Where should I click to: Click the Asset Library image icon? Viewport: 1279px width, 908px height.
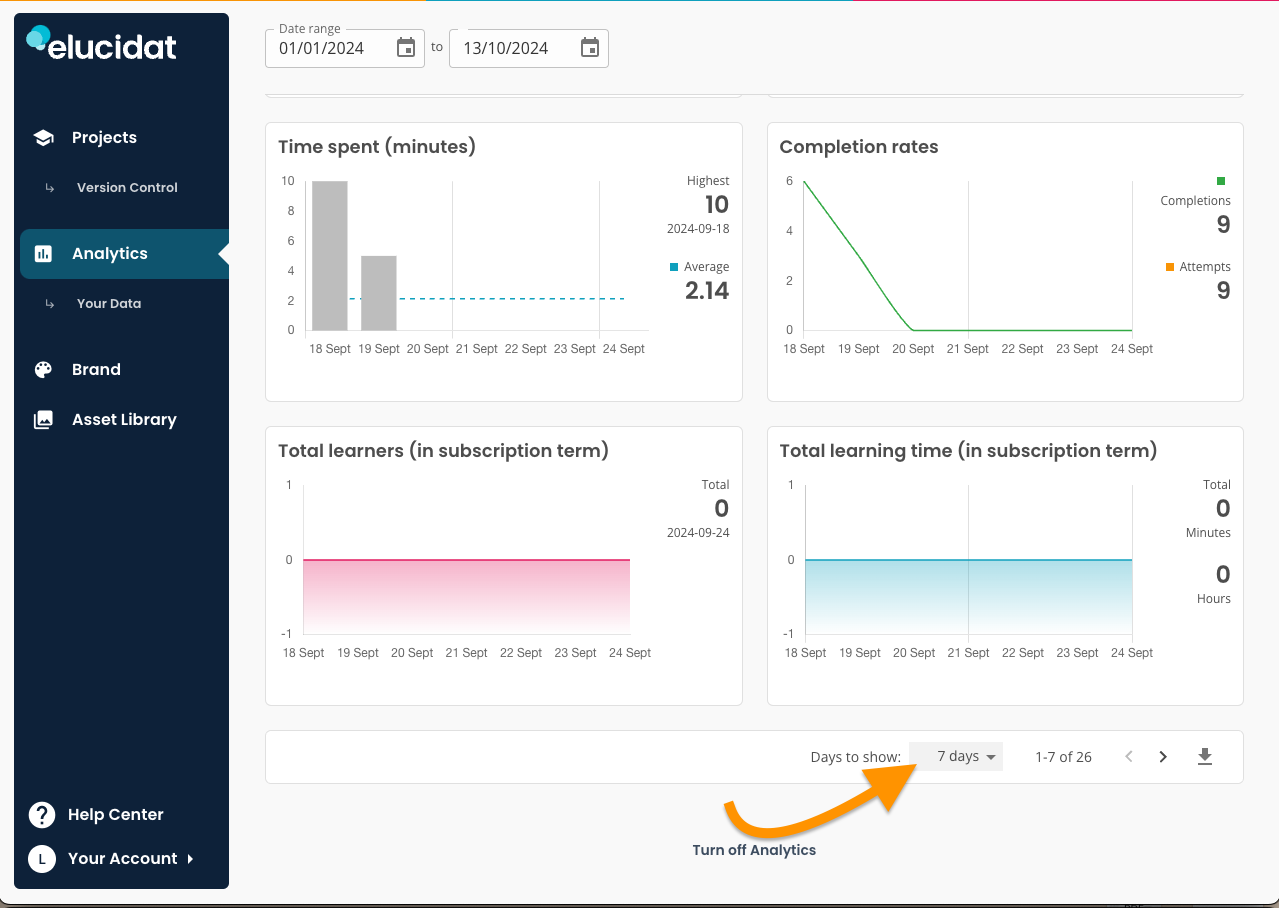point(43,420)
